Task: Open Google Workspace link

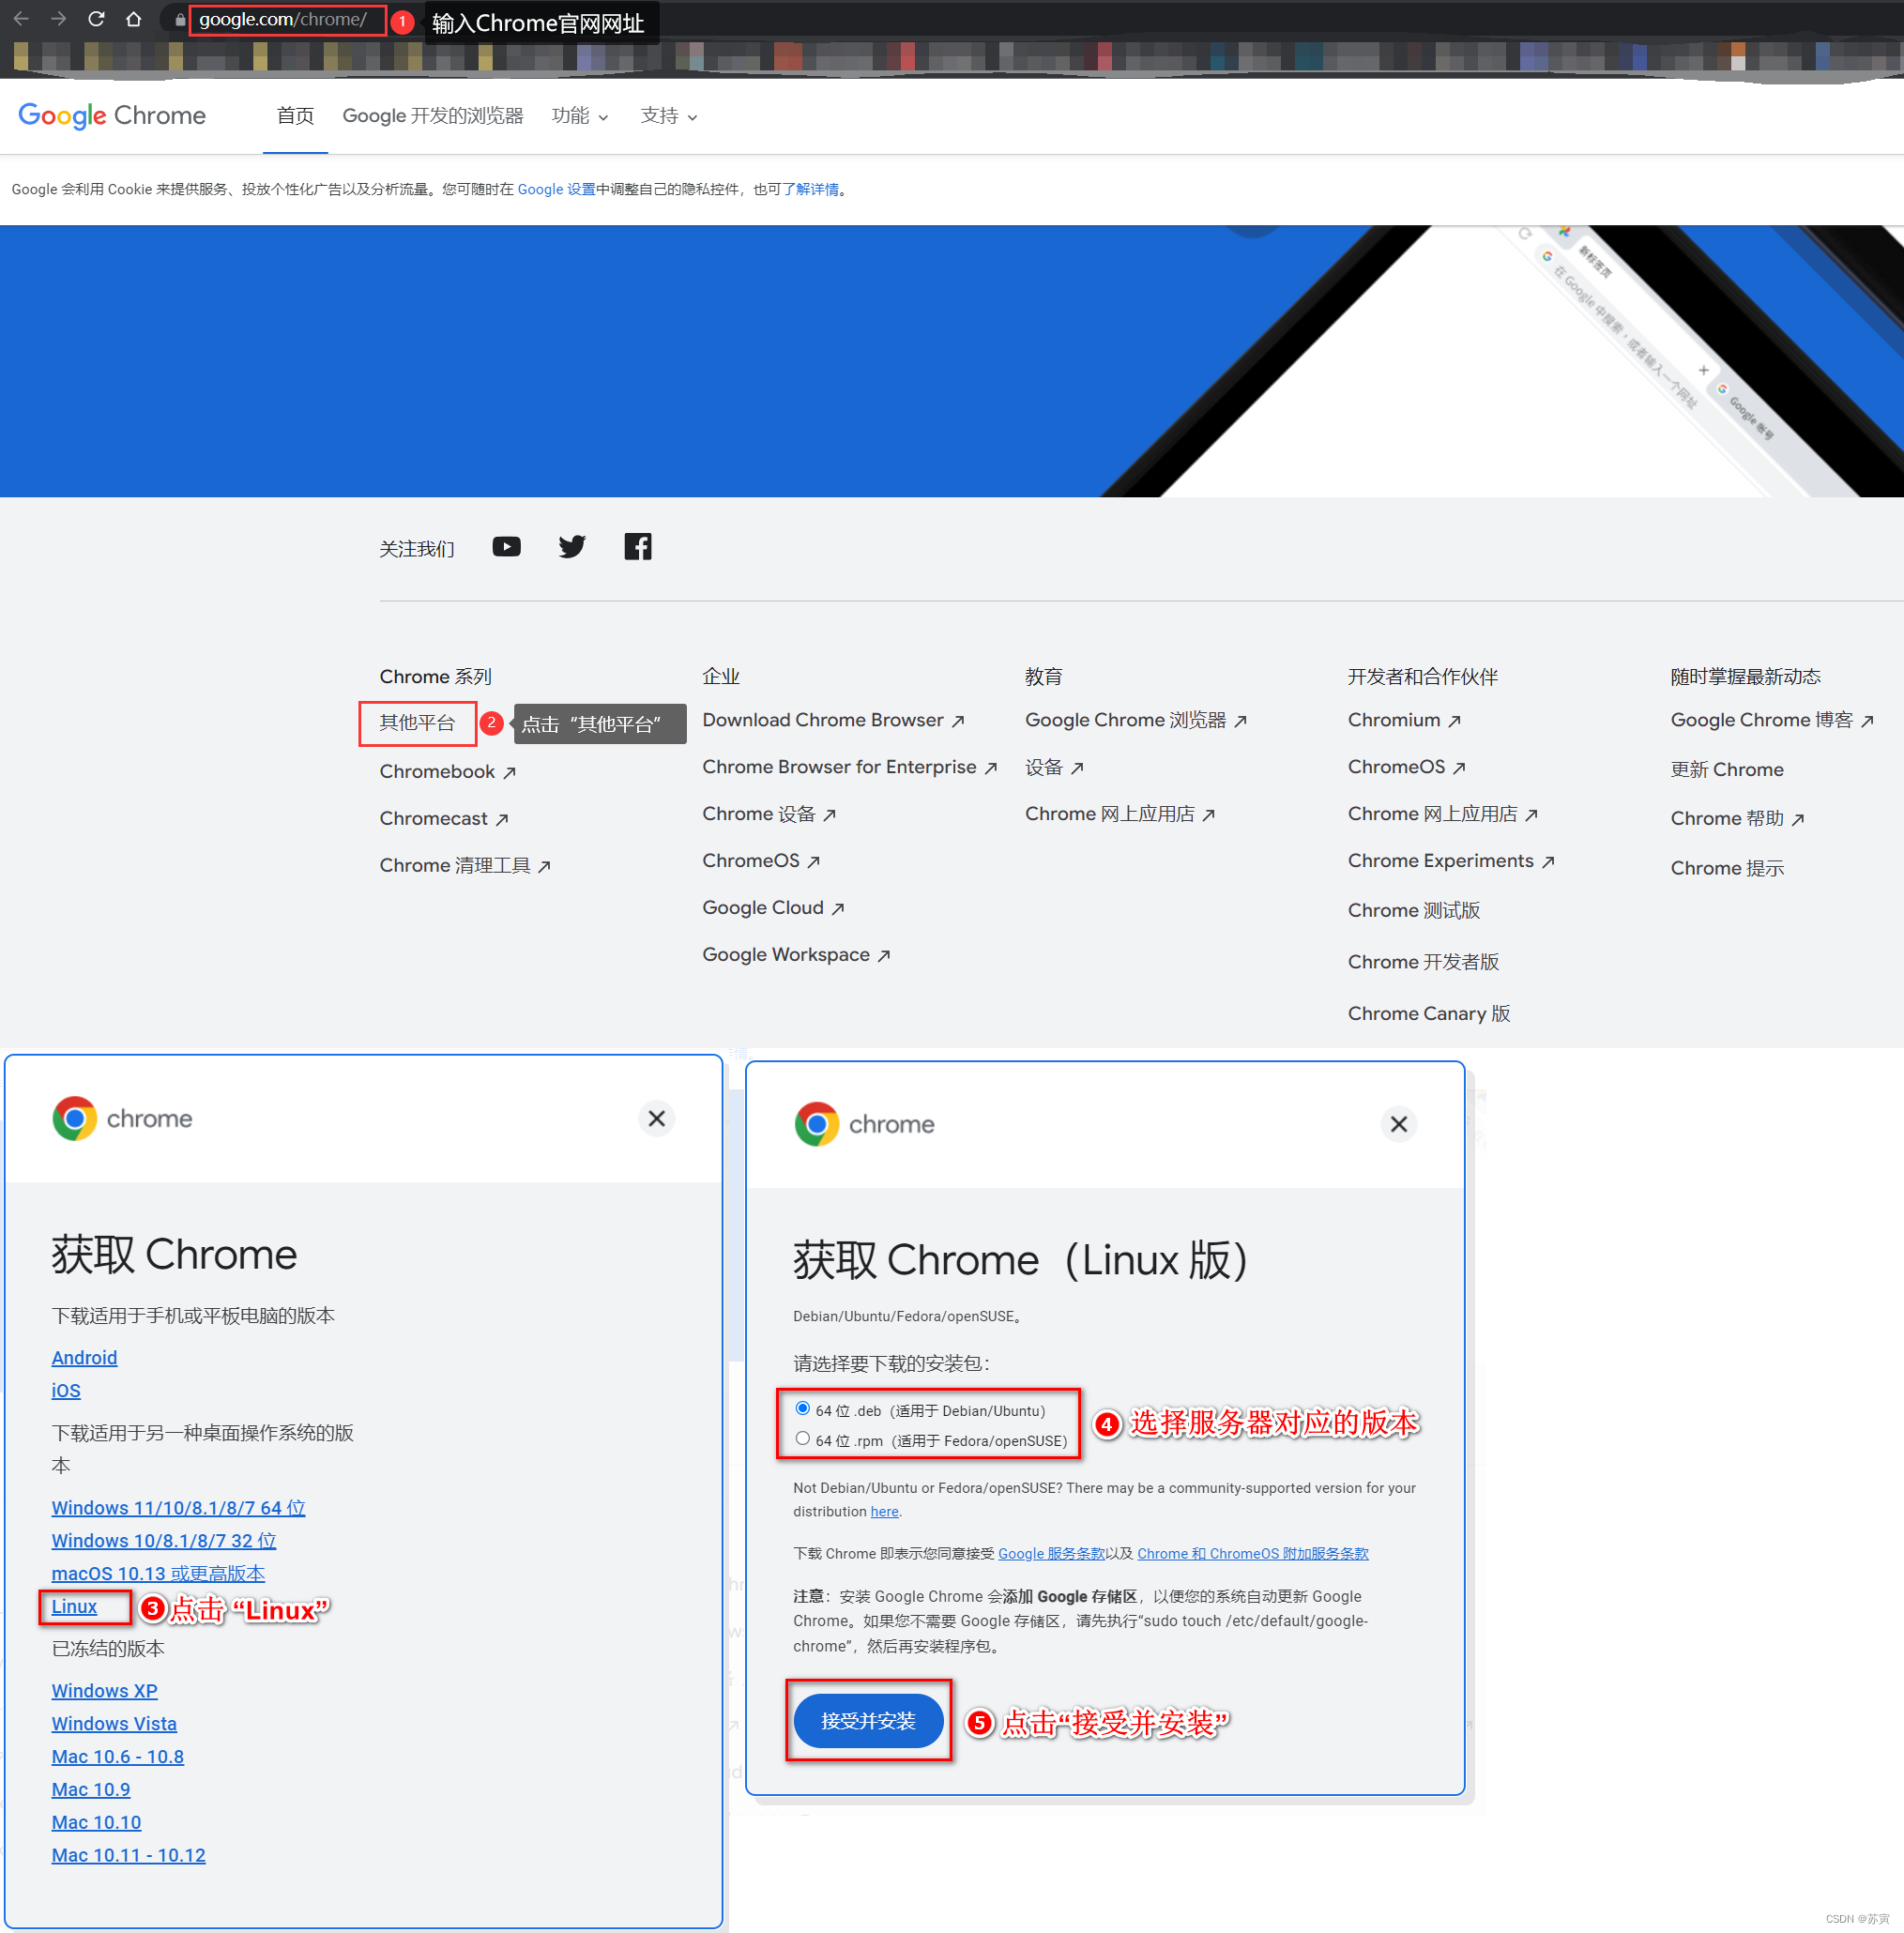Action: [796, 955]
